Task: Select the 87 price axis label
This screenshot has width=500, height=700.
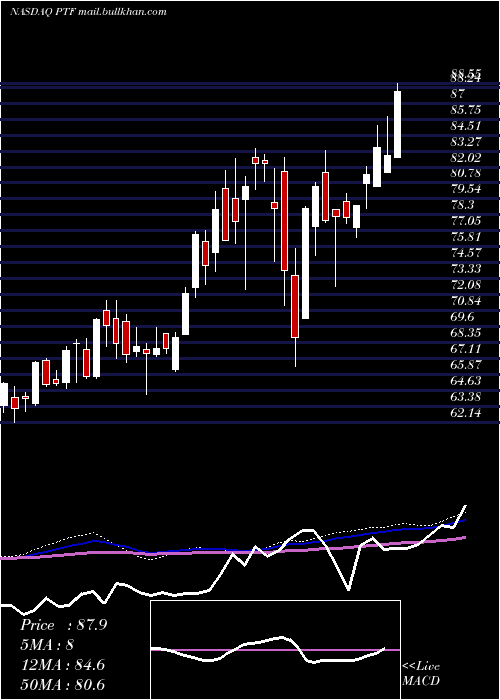Action: coord(458,94)
